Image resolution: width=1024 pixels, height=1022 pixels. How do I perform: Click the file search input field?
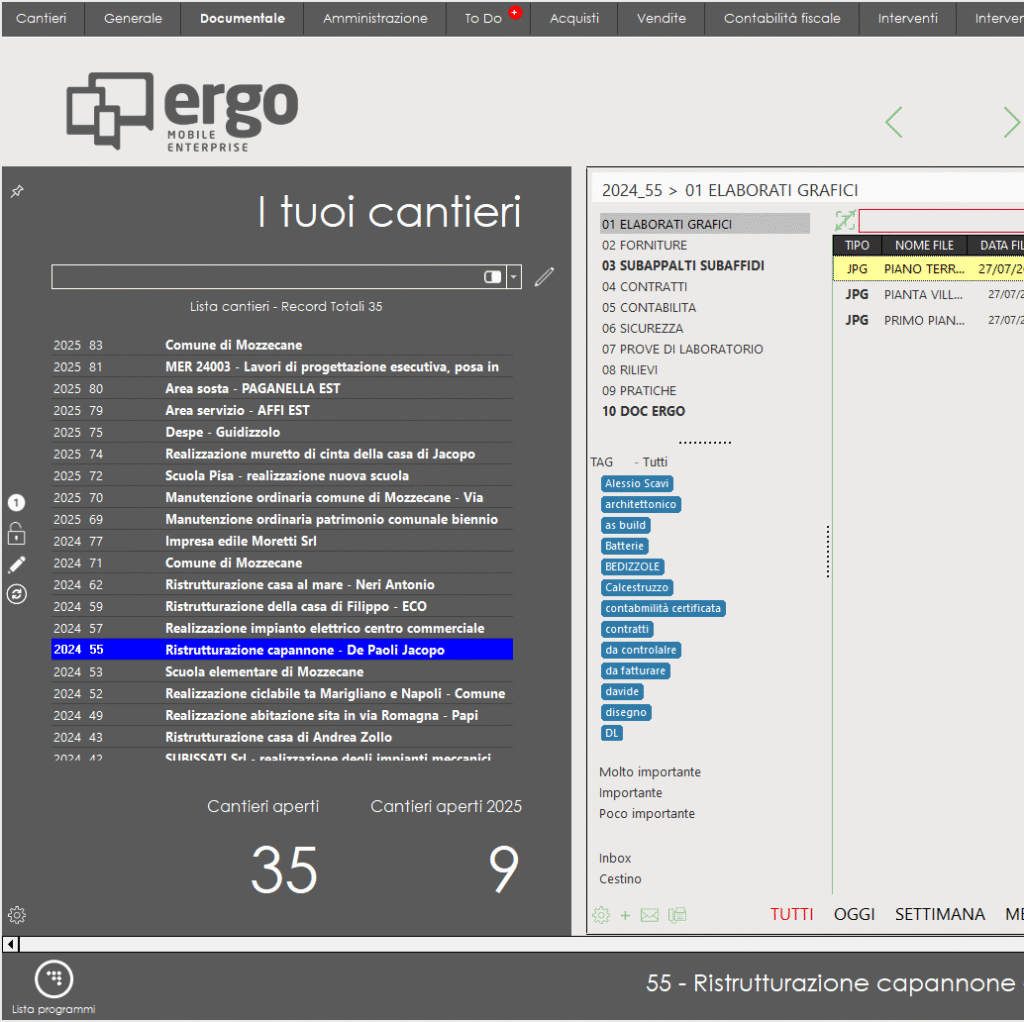[x=941, y=221]
